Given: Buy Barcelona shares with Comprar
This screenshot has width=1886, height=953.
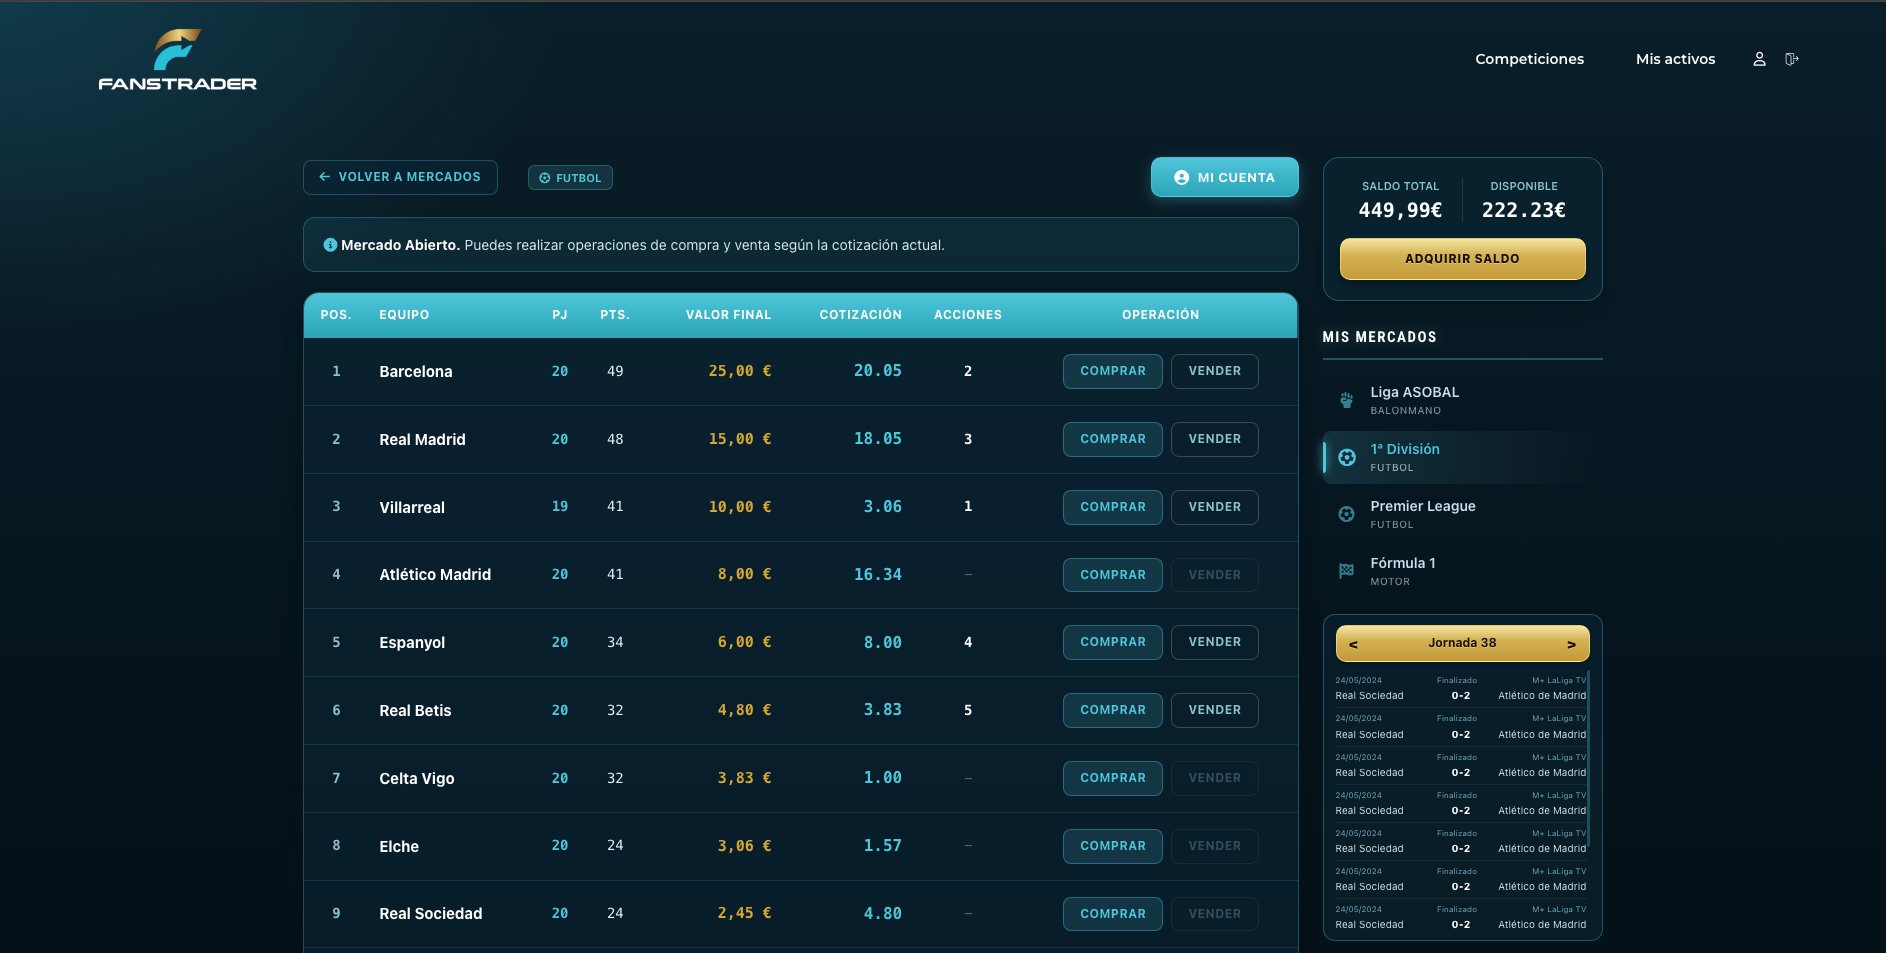Looking at the screenshot, I should coord(1112,371).
